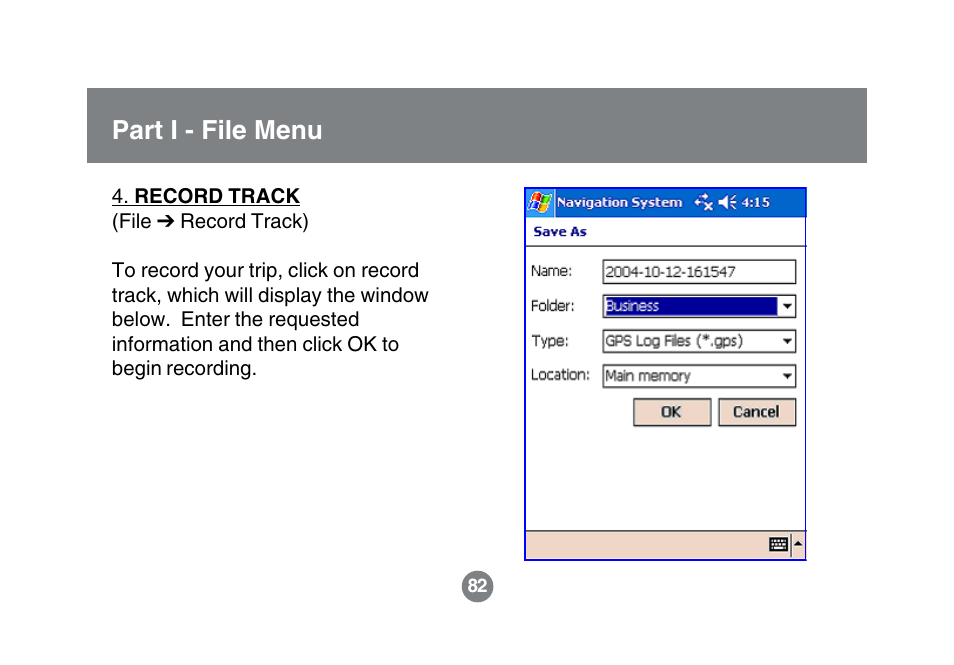Click the Navigation System title text
The height and width of the screenshot is (665, 954).
(x=619, y=202)
